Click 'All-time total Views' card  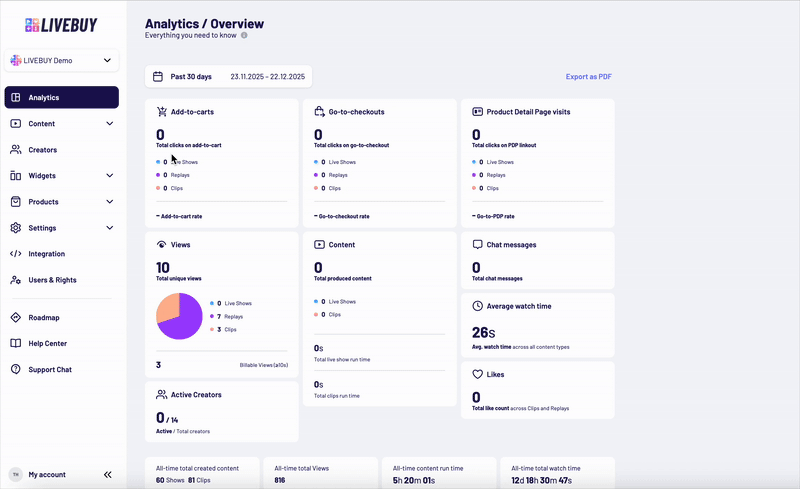pyautogui.click(x=320, y=473)
